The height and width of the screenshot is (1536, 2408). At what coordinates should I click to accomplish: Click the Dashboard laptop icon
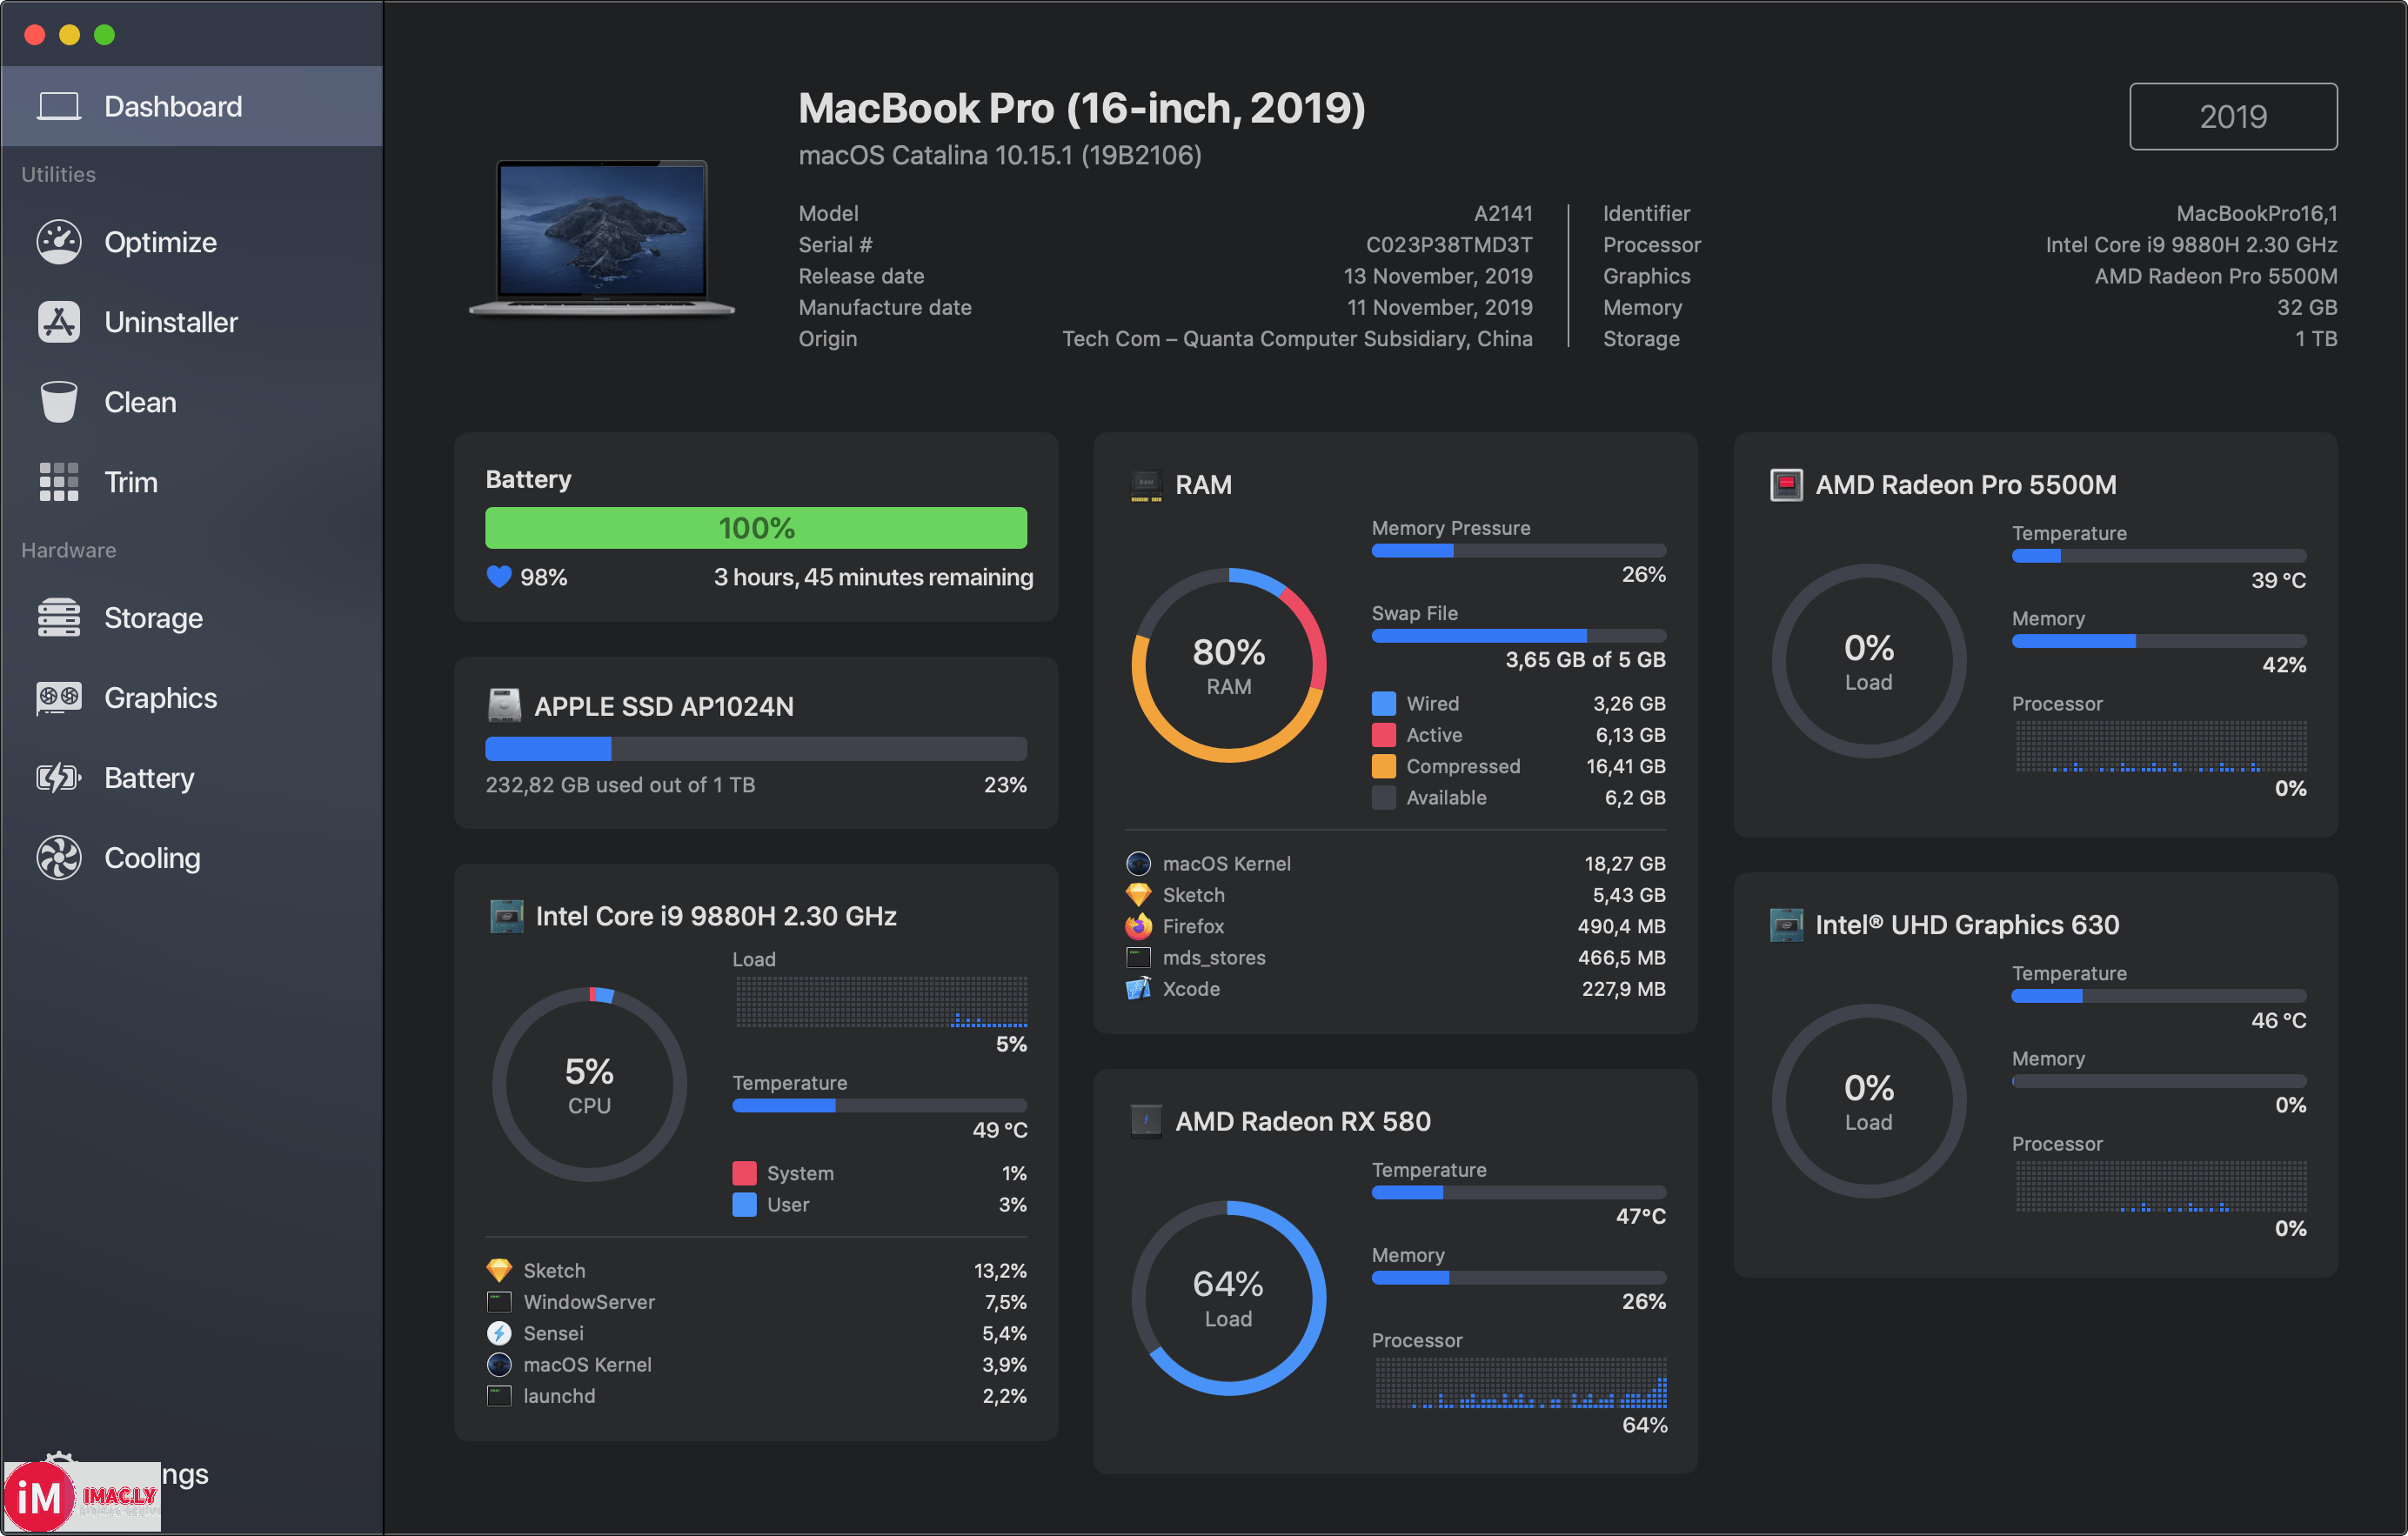tap(59, 106)
